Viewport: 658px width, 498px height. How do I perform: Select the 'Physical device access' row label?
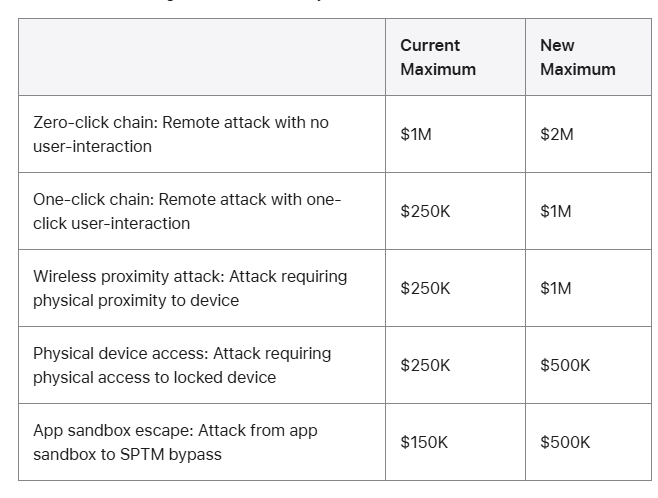(x=182, y=365)
